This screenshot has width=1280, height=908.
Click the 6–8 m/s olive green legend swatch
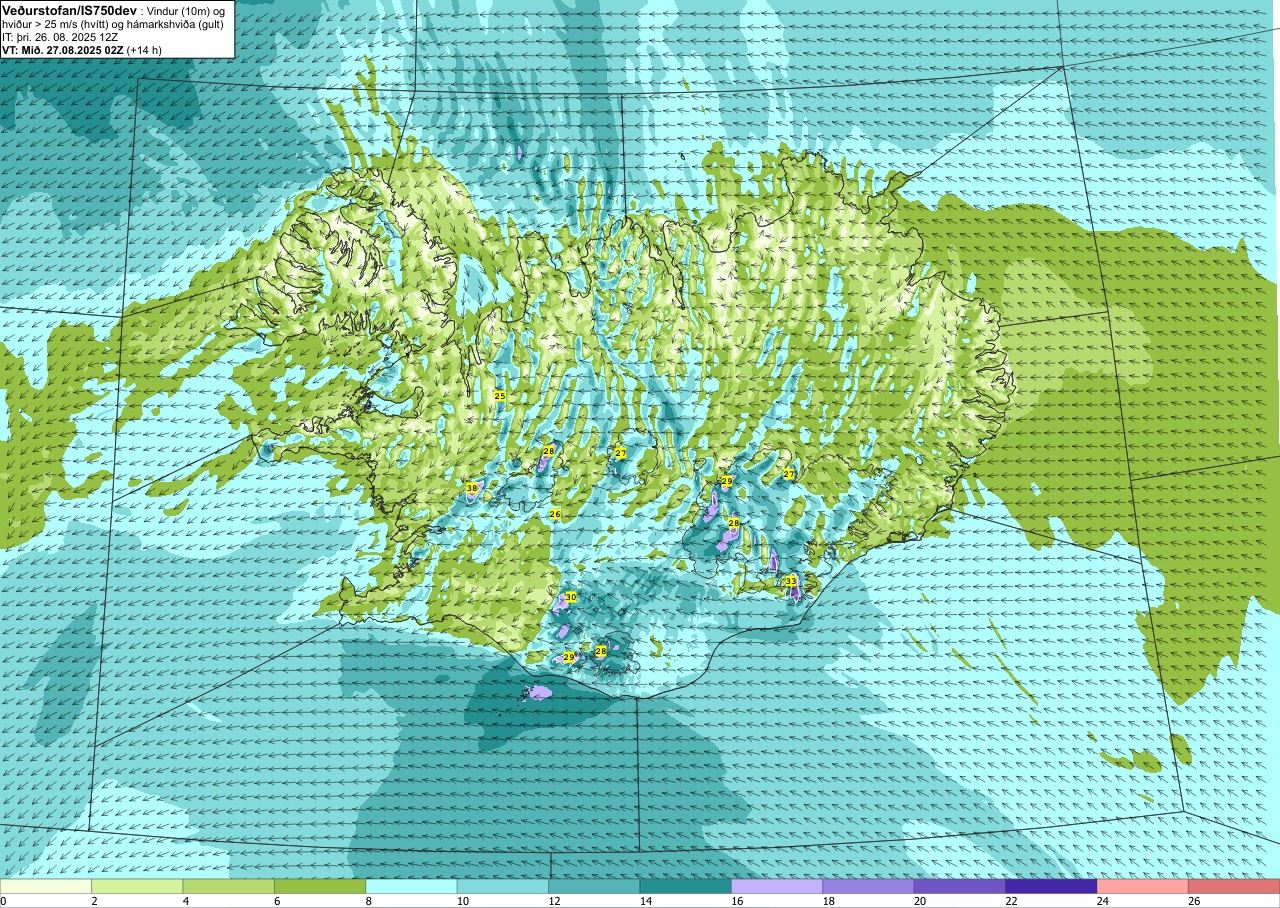point(320,886)
